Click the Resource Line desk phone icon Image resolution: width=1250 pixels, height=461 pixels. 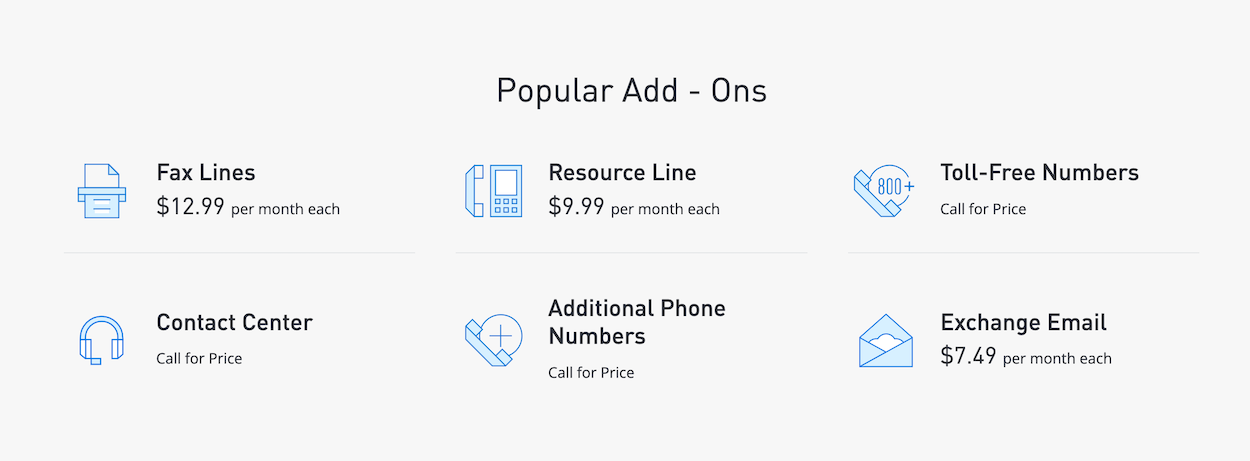coord(493,191)
